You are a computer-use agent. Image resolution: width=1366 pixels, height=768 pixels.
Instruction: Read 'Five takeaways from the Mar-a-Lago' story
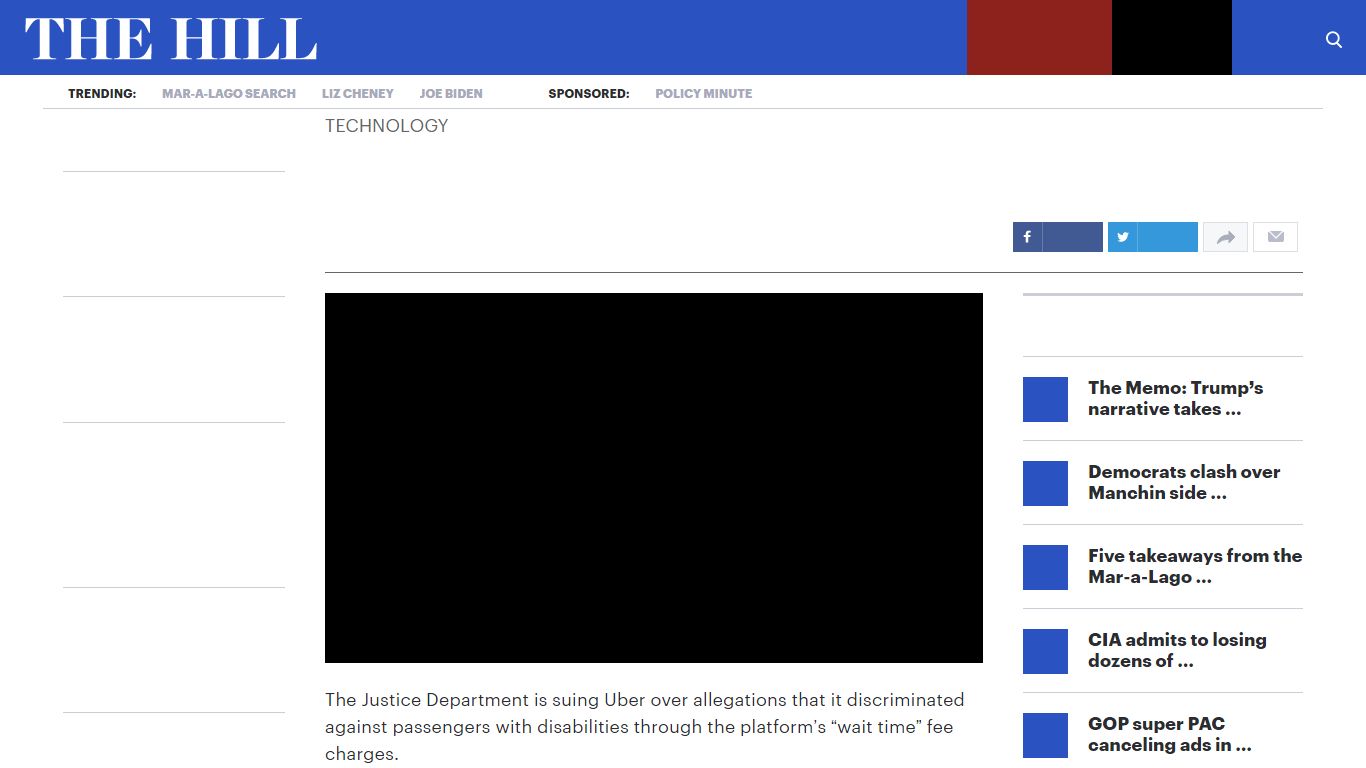(1195, 566)
